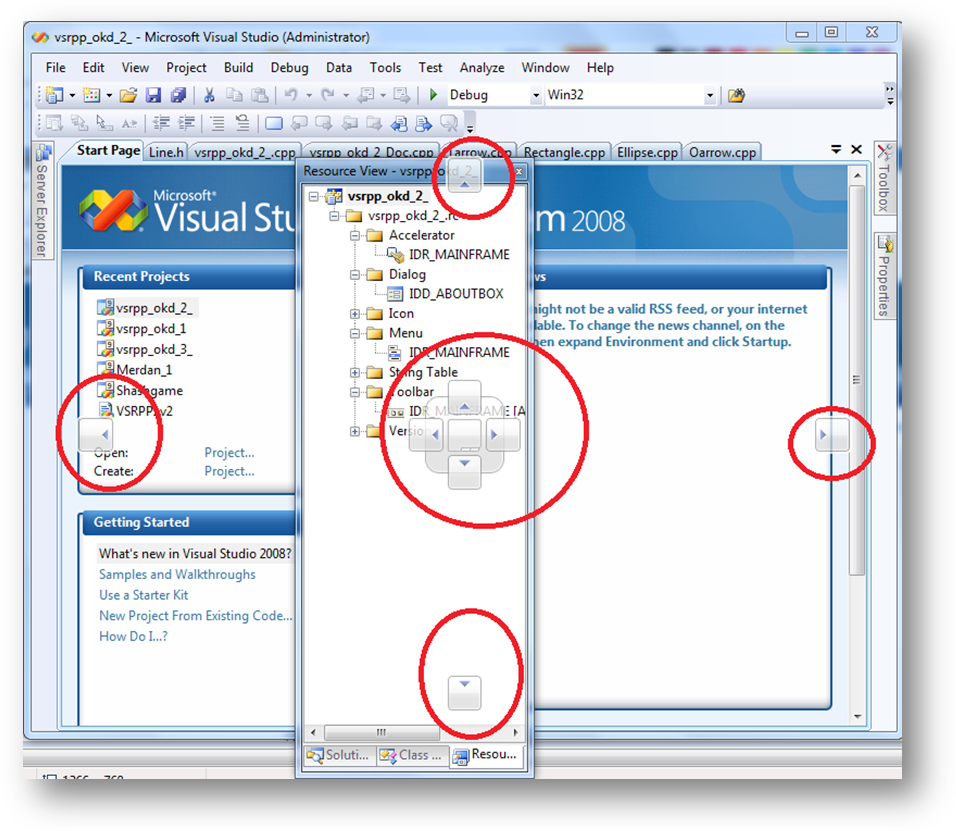
Task: Click the Copy icon in toolbar
Action: pos(234,95)
